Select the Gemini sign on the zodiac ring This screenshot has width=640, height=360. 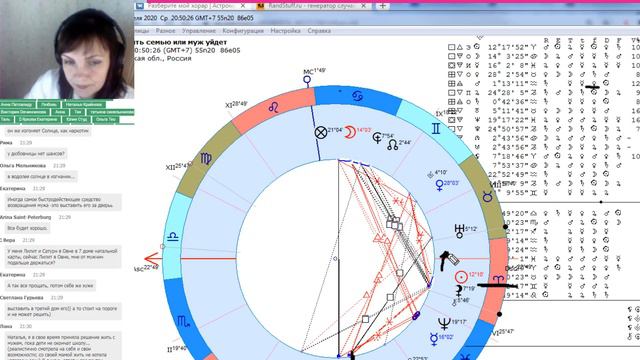point(436,129)
